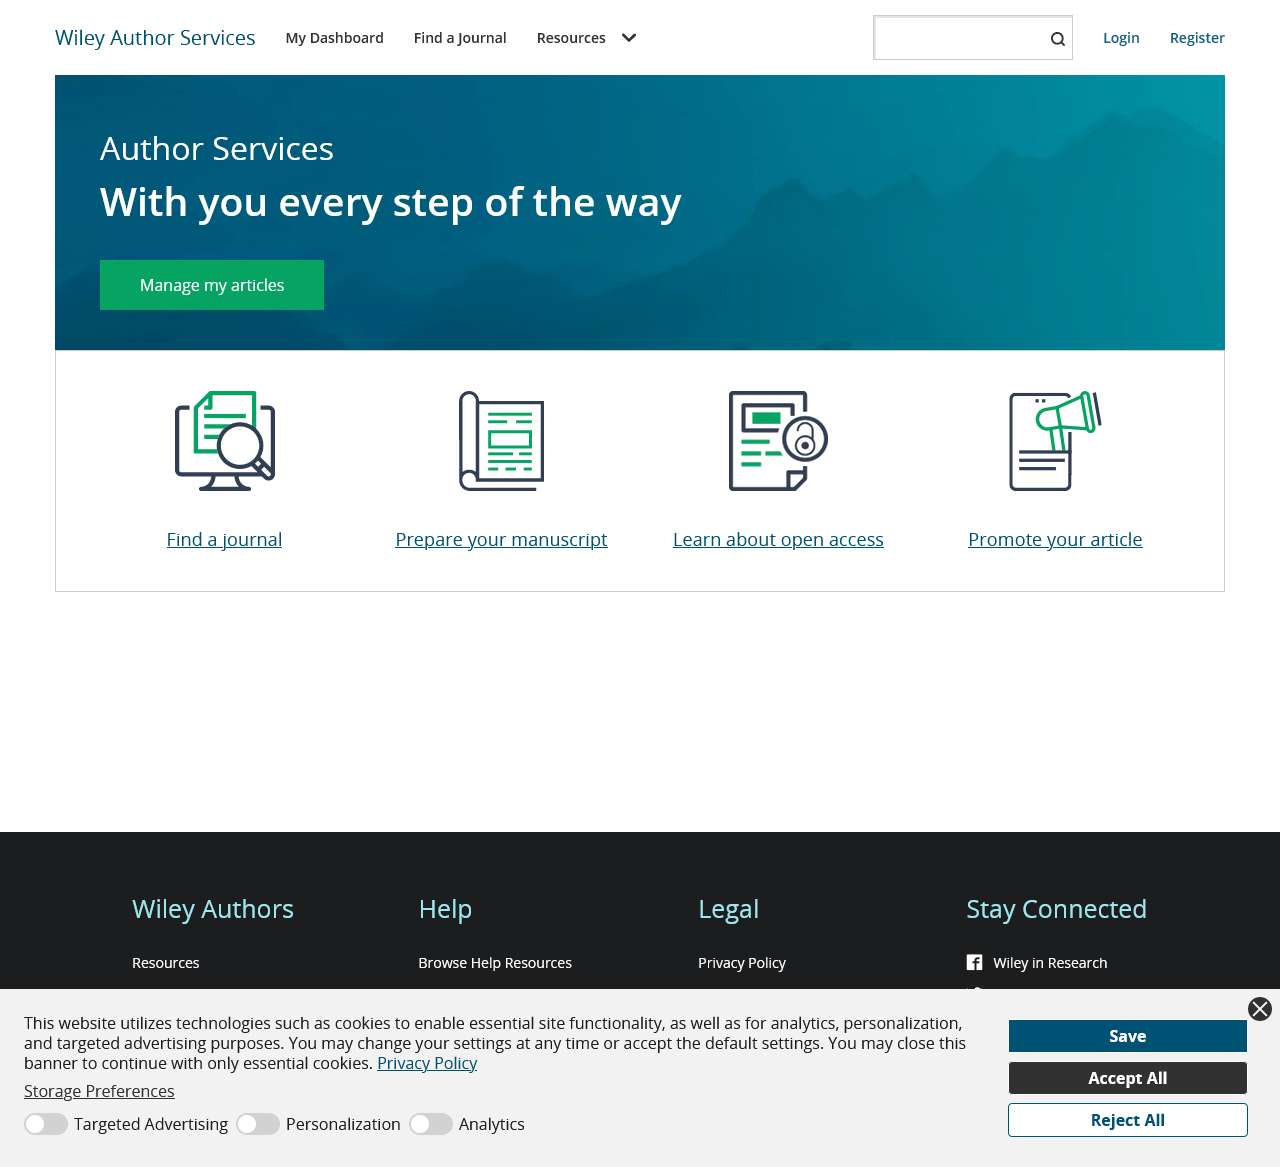This screenshot has width=1280, height=1167.
Task: Open the Storage Preferences link
Action: coord(99,1091)
